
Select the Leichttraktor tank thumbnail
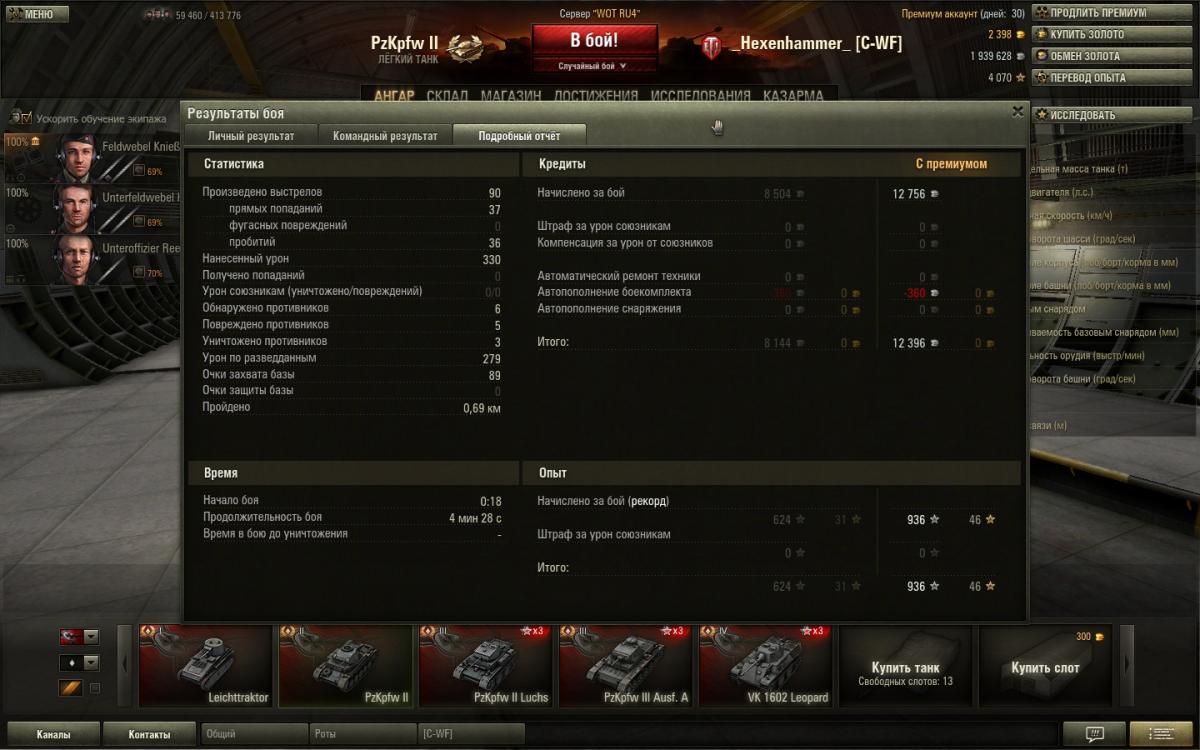pyautogui.click(x=205, y=666)
